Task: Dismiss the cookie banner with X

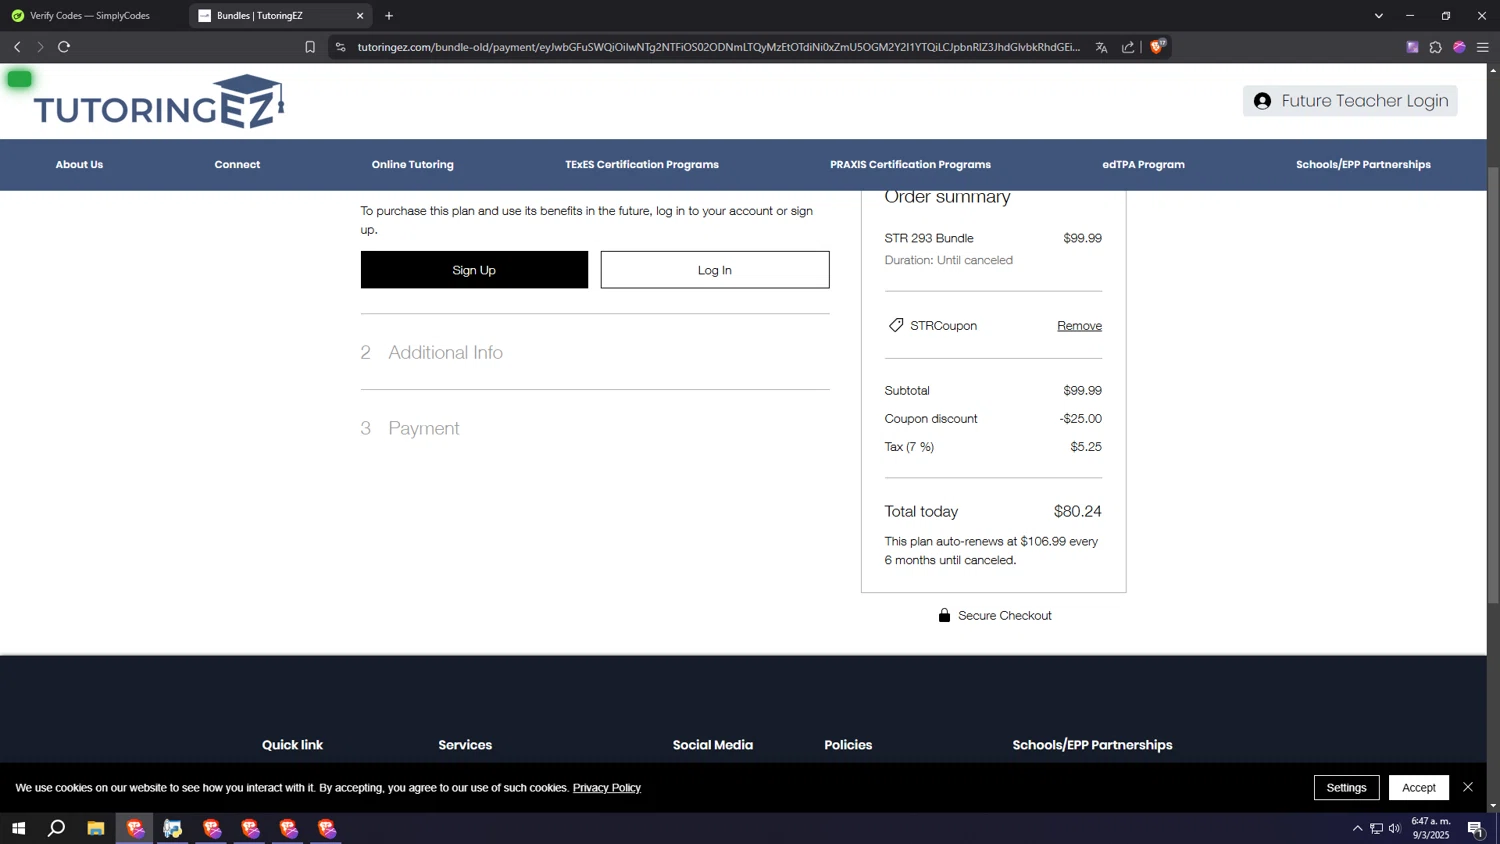Action: click(1468, 787)
